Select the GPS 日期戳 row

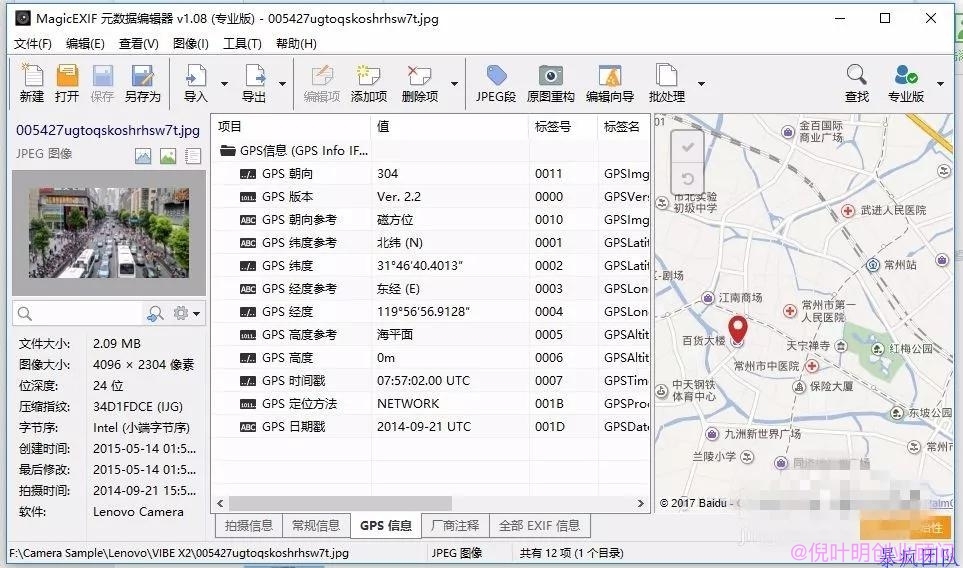431,427
